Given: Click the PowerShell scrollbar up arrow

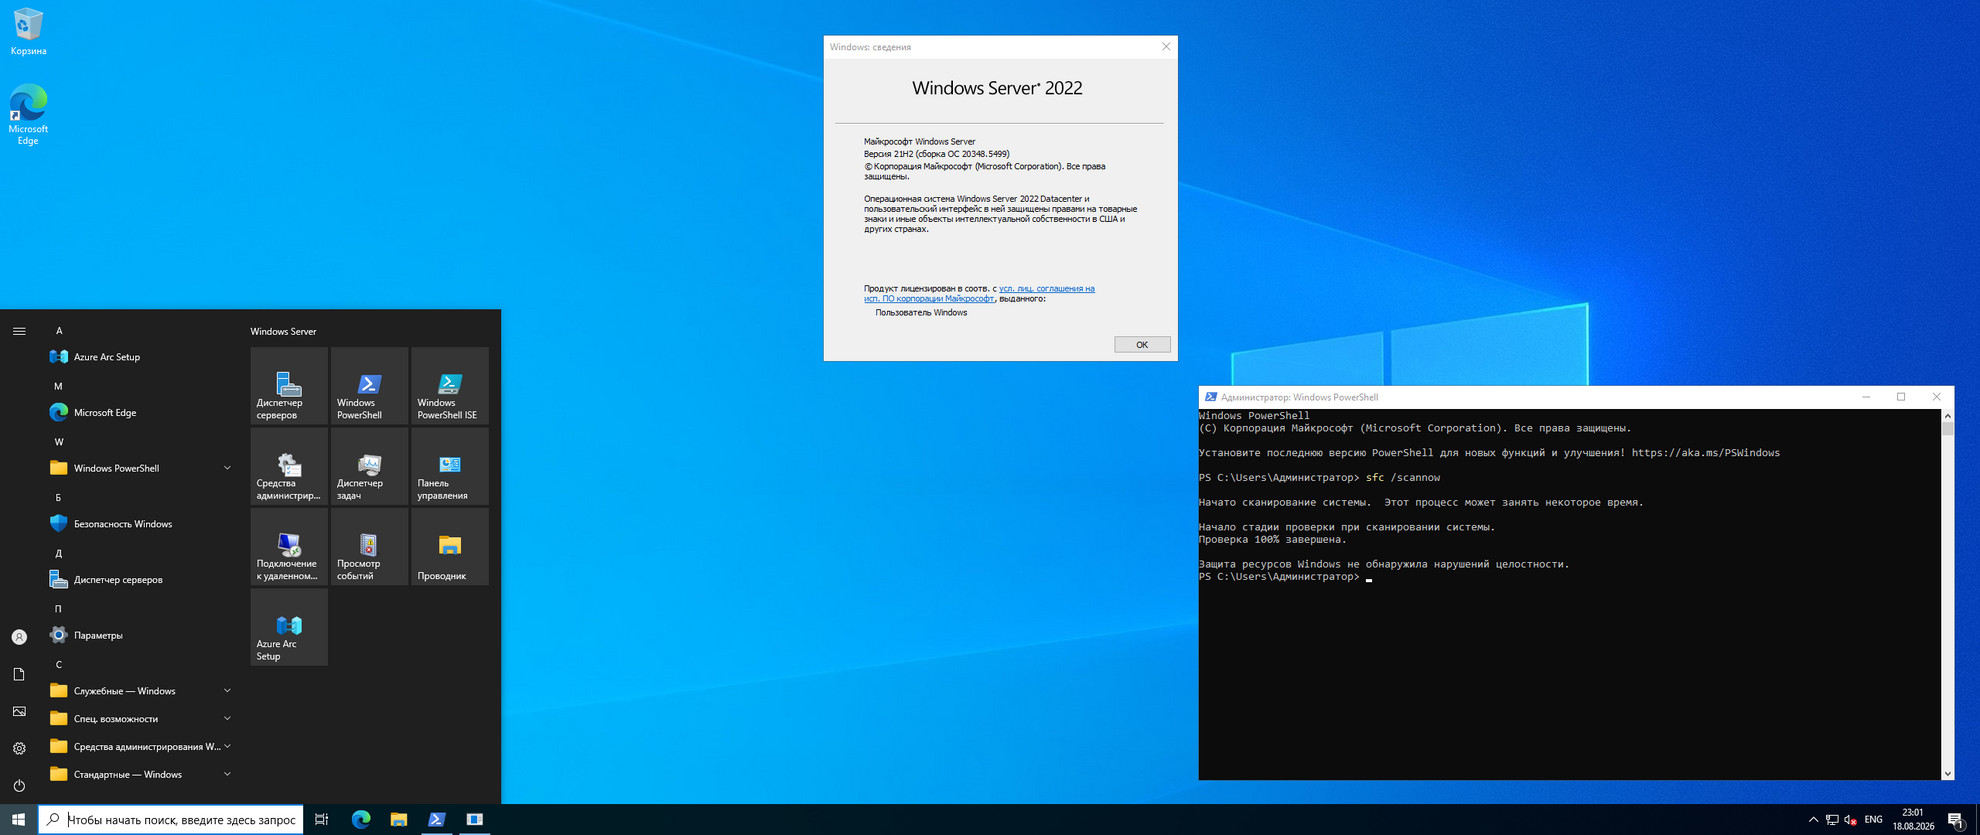Looking at the screenshot, I should [1947, 416].
